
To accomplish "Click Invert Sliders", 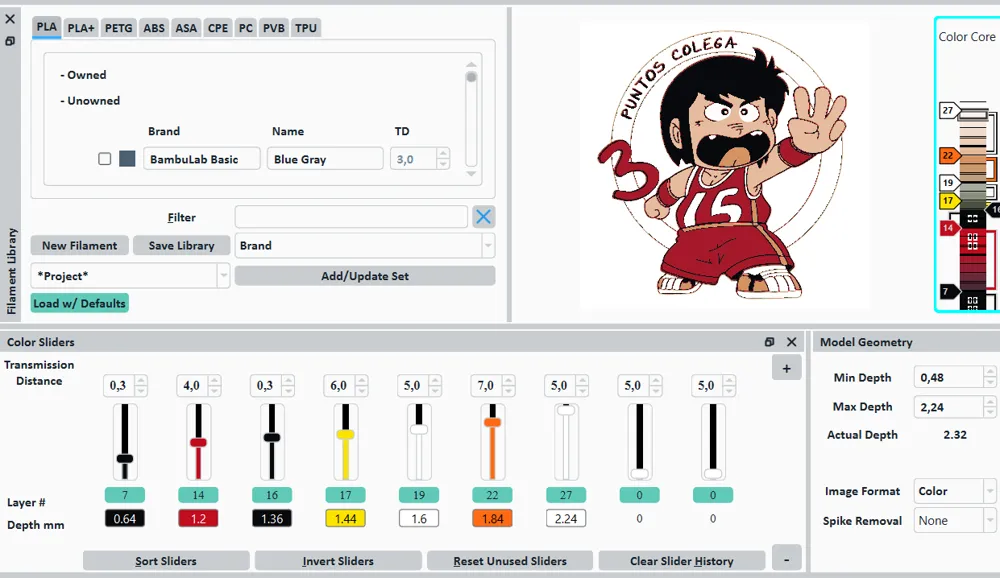I will [338, 561].
